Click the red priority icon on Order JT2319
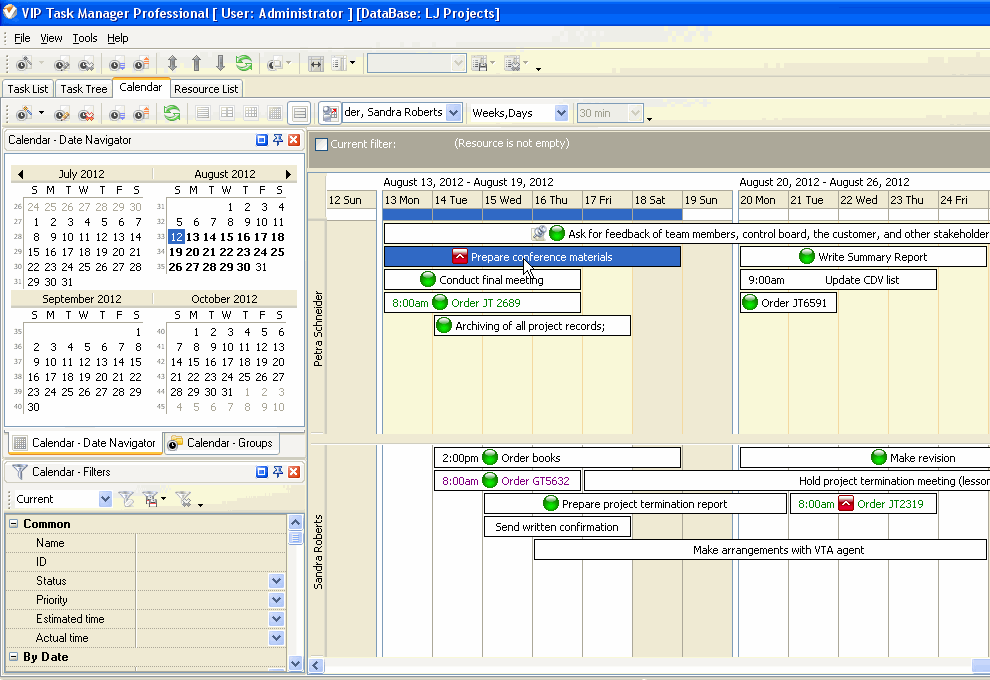 (x=846, y=504)
